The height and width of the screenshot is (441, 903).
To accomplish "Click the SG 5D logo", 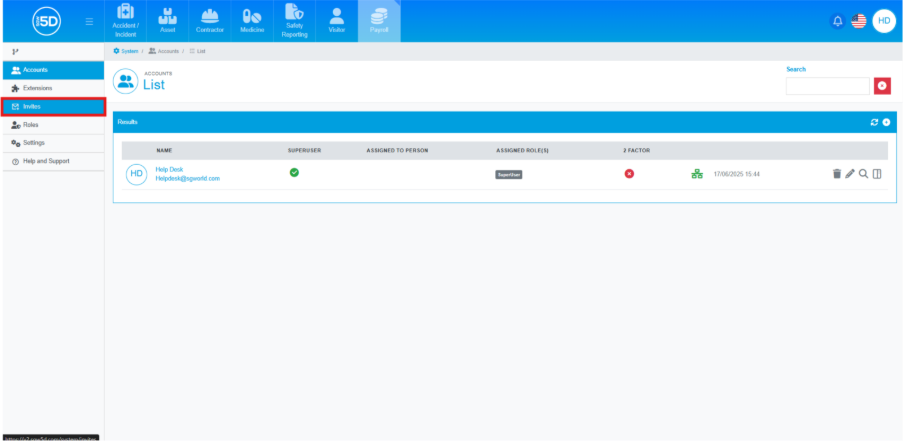I will click(47, 21).
